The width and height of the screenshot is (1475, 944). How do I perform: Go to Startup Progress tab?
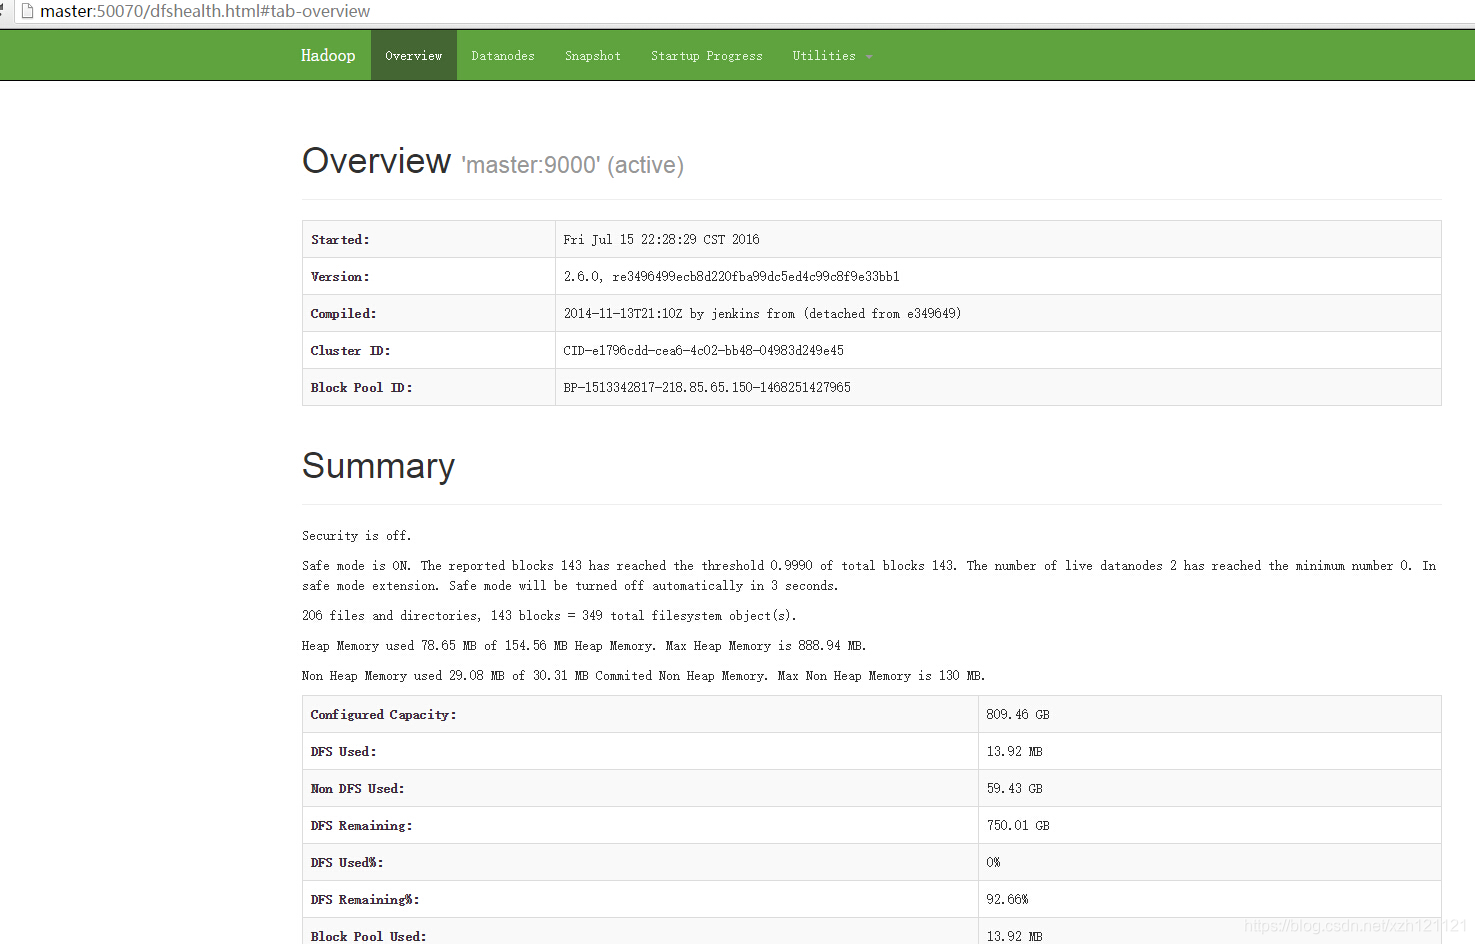click(707, 55)
